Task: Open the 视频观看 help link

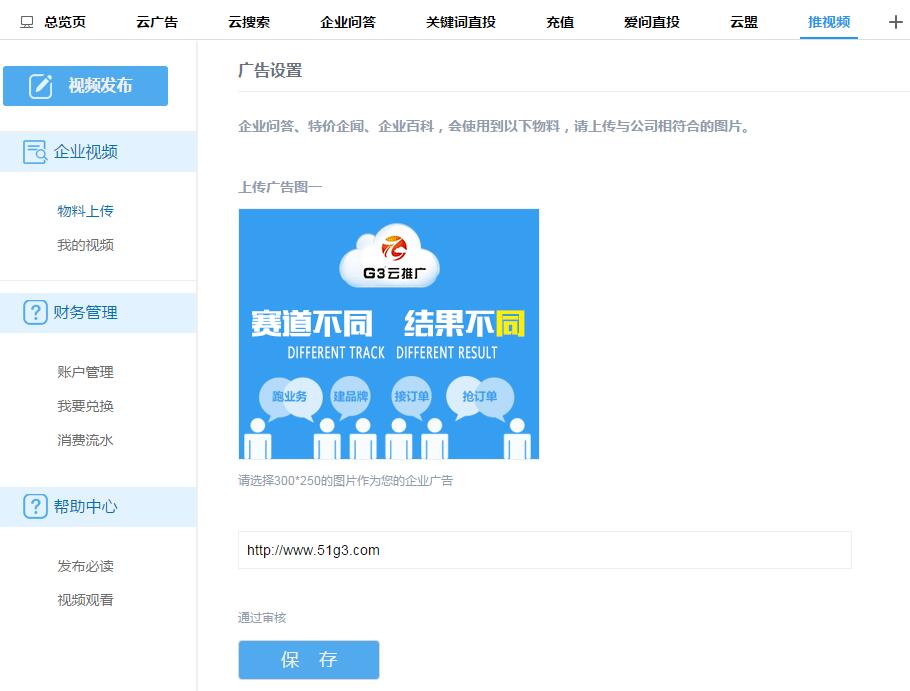Action: point(85,600)
